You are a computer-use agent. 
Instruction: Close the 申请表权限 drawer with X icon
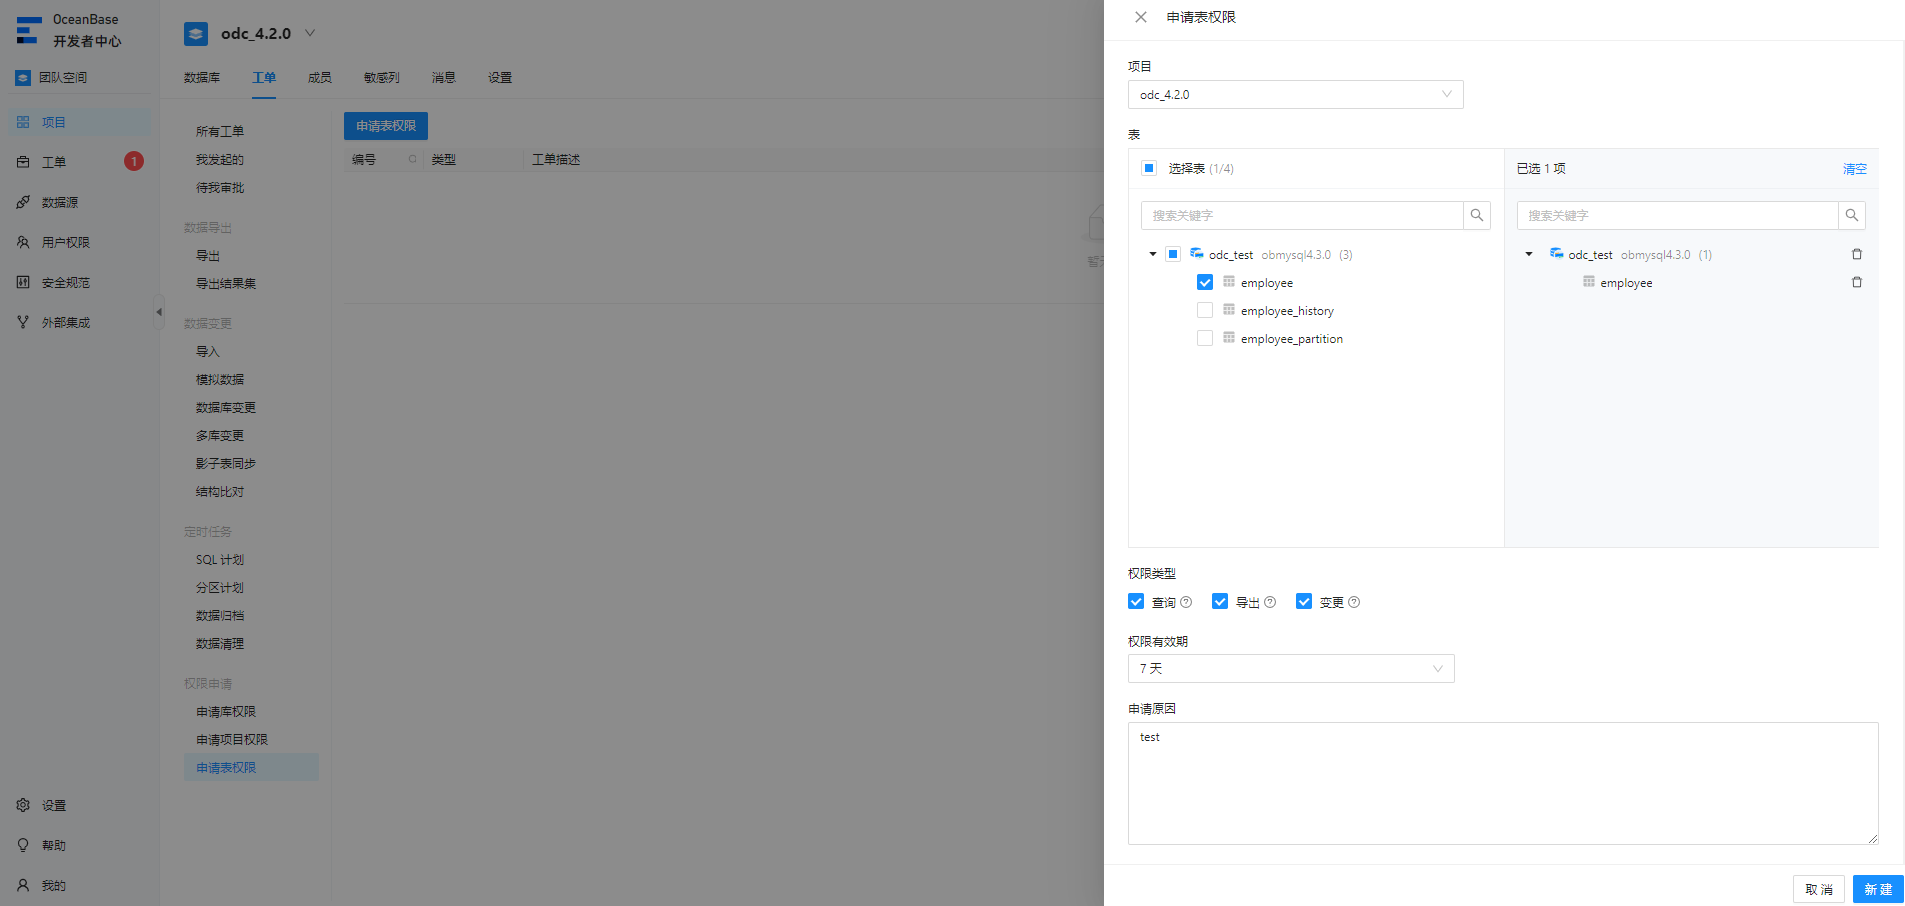point(1140,17)
